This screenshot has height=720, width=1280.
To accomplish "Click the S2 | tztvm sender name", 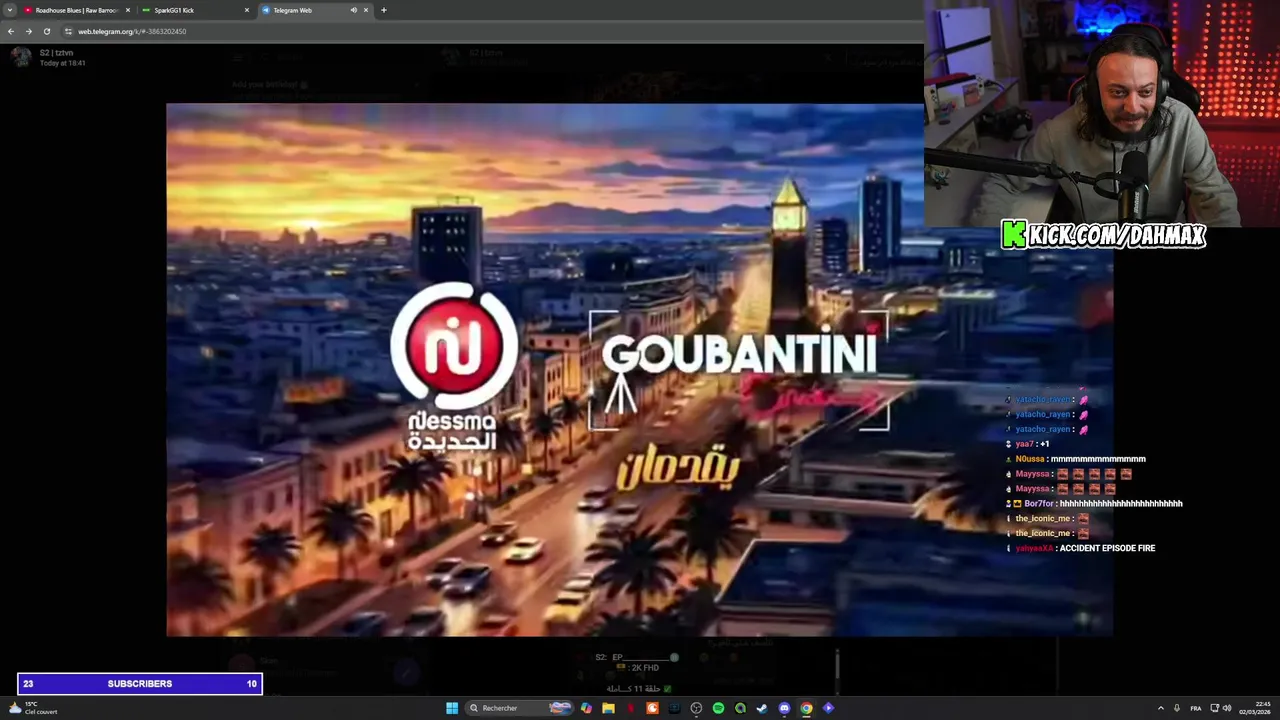I will 56,52.
